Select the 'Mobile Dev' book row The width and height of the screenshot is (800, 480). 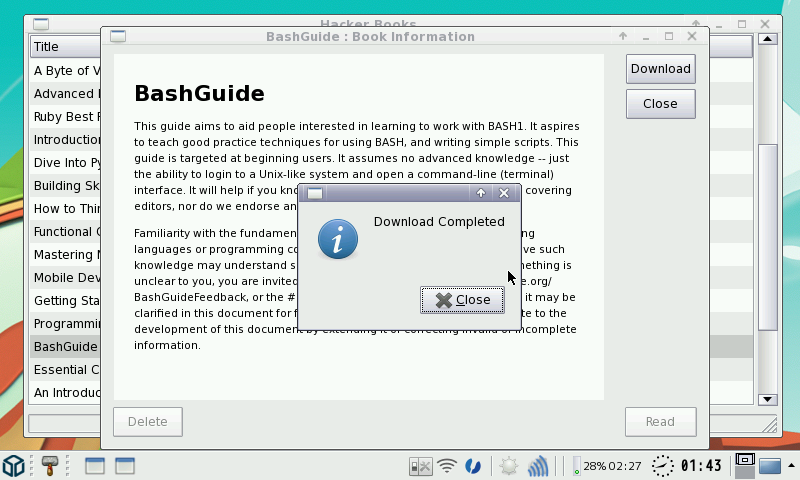pyautogui.click(x=65, y=277)
